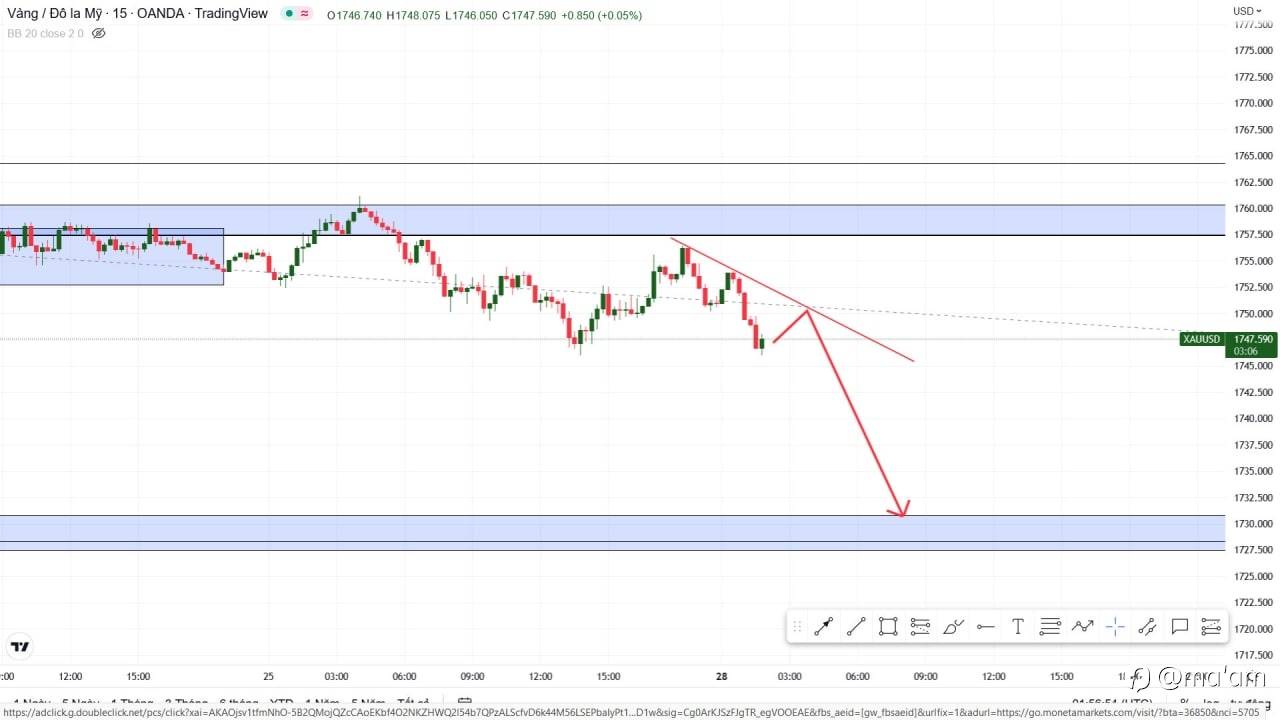Click the BB 20 close 2 0 legend
The image size is (1280, 720).
click(46, 33)
